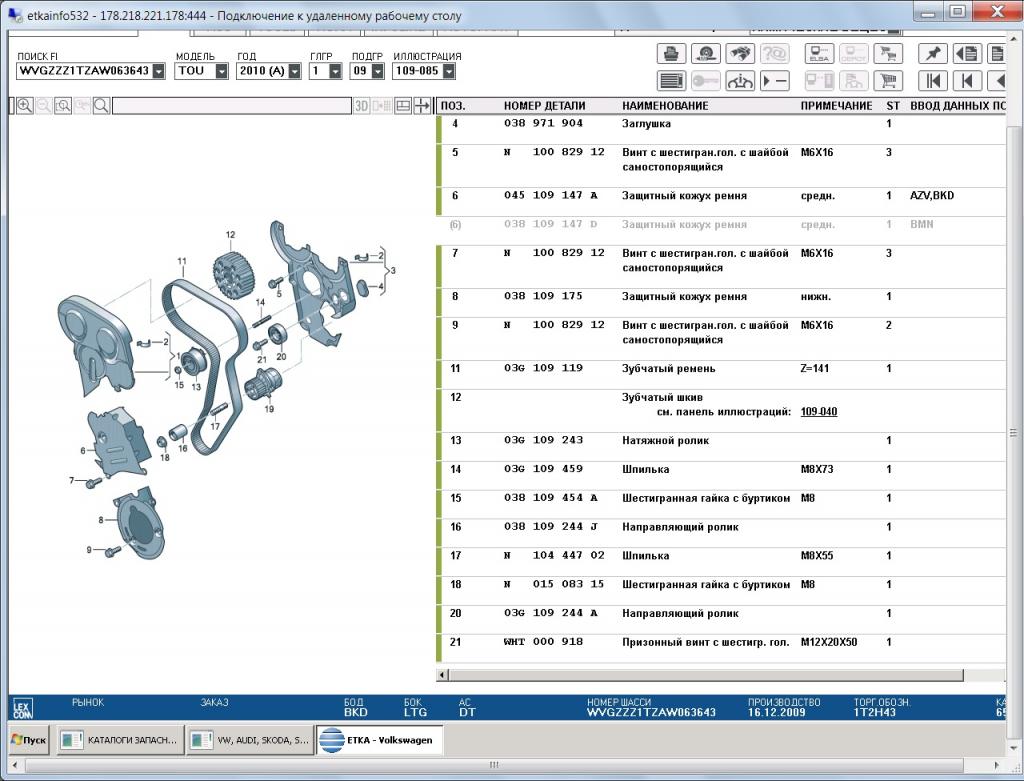This screenshot has width=1024, height=781.
Task: Click the 109-040 illustration panel link
Action: [819, 412]
